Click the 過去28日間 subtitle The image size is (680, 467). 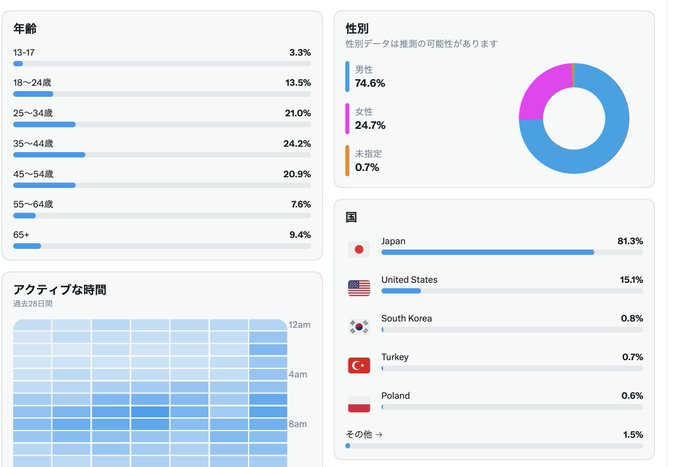[x=33, y=304]
